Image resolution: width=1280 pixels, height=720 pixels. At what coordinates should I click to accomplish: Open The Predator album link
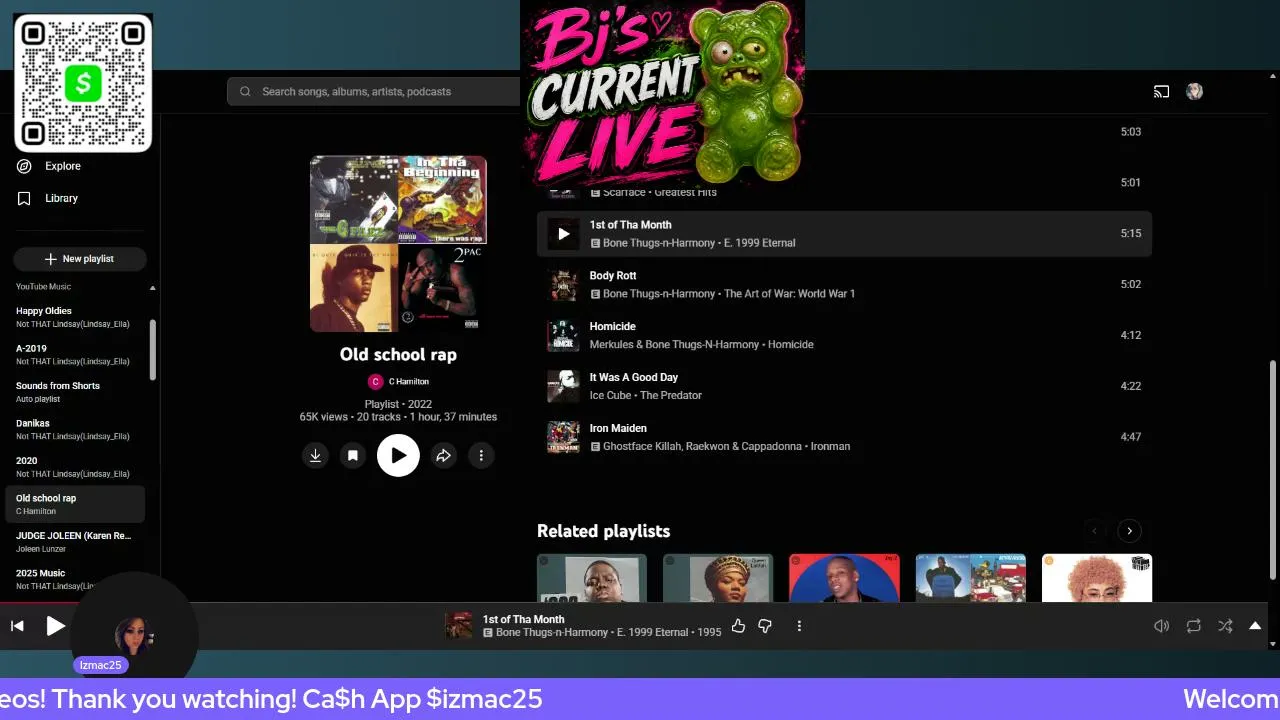click(x=671, y=396)
